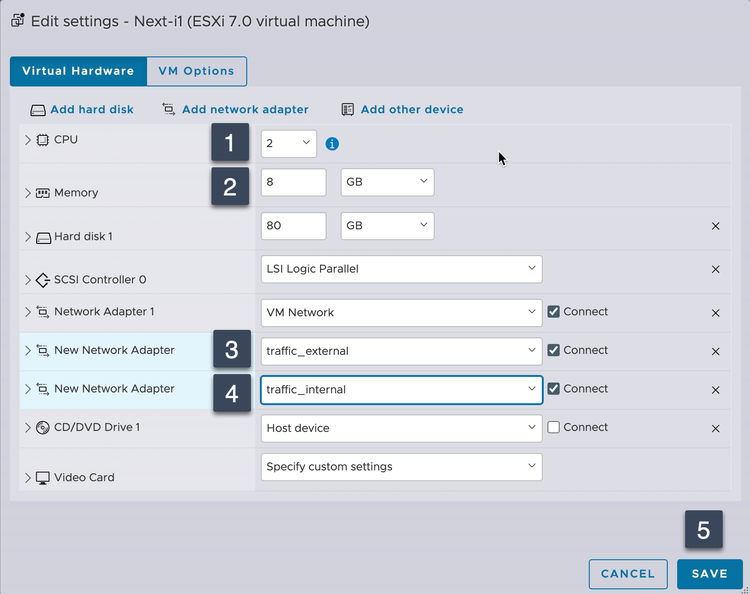This screenshot has height=594, width=750.
Task: Open the traffic_internal network dropdown
Action: 401,389
